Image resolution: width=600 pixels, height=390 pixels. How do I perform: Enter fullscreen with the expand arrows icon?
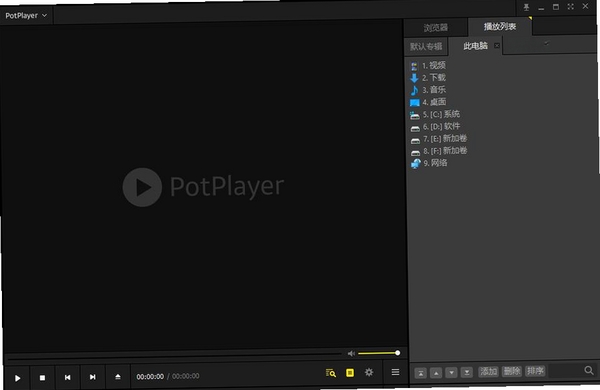pyautogui.click(x=571, y=7)
